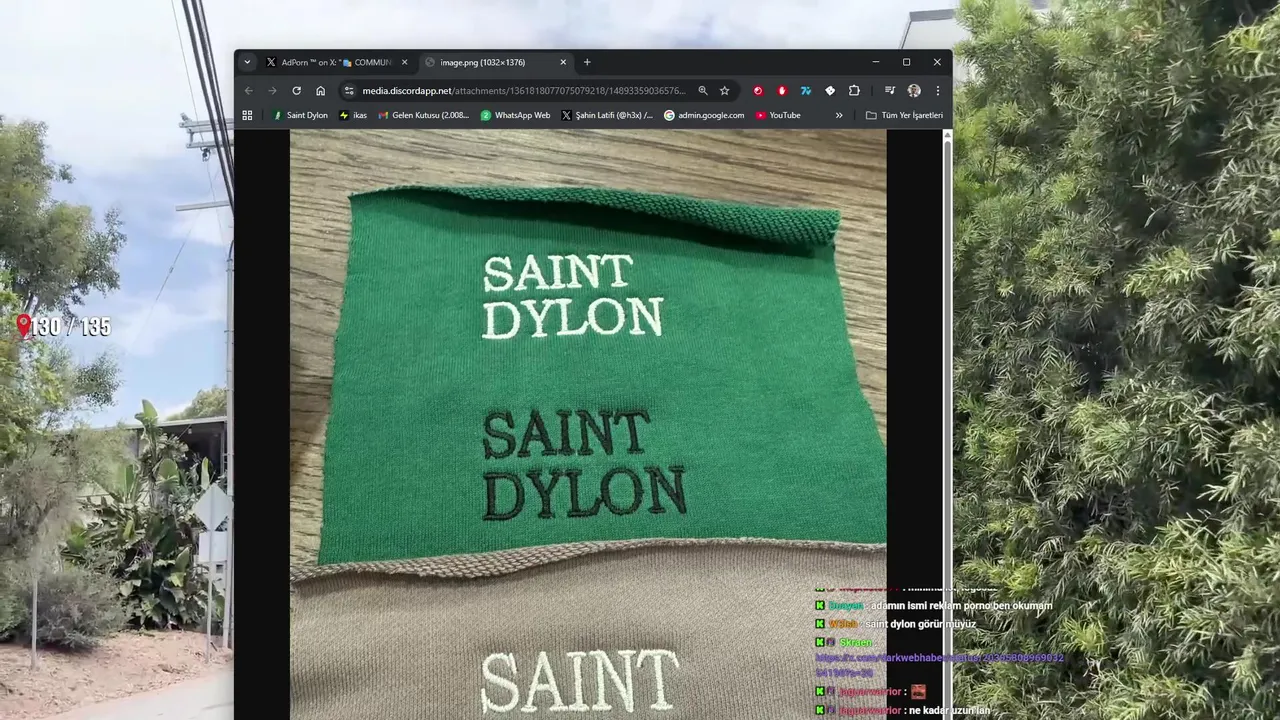
Task: Expand hidden bookmarks with double chevron
Action: click(839, 115)
